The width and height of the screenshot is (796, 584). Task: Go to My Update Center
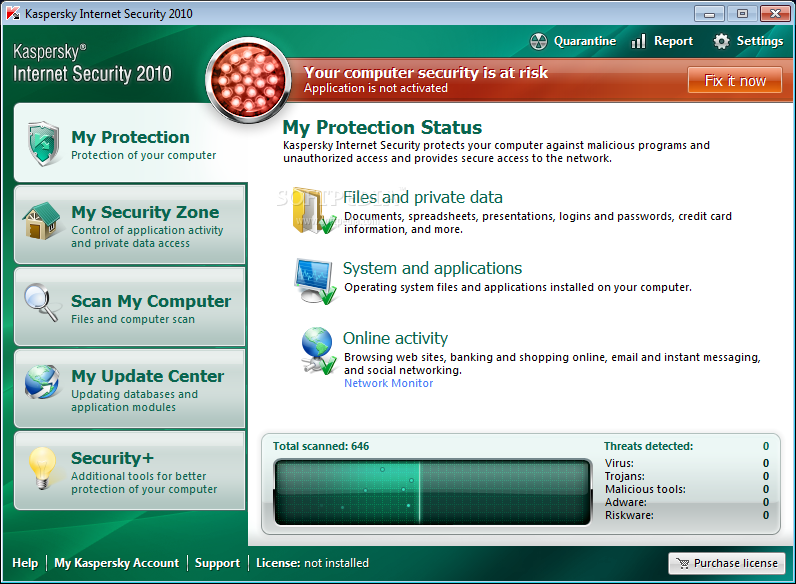[130, 389]
